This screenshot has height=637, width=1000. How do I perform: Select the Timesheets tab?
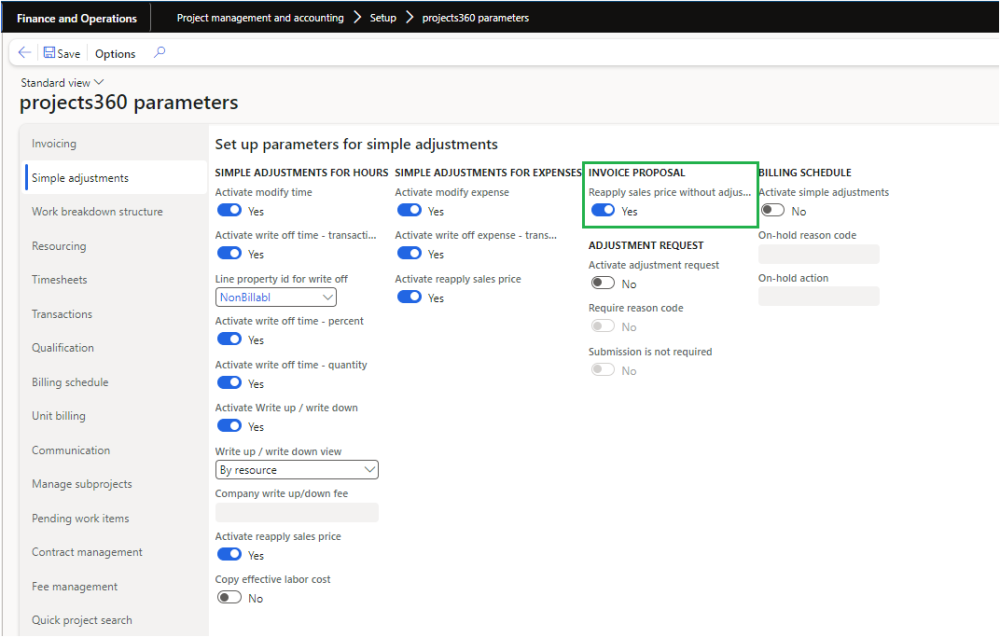coord(59,280)
